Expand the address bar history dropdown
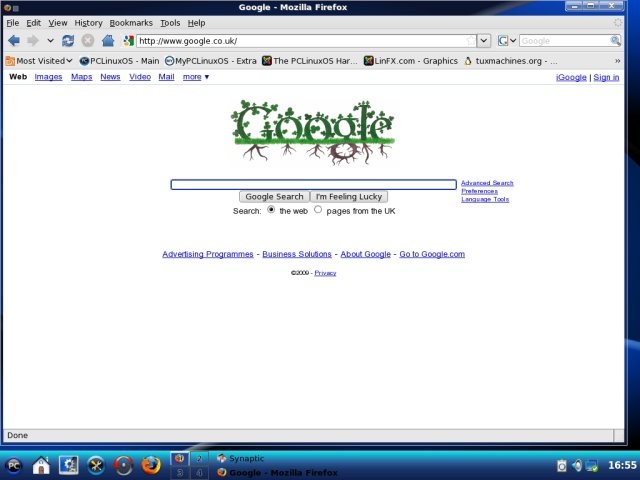640x480 pixels. pyautogui.click(x=484, y=40)
